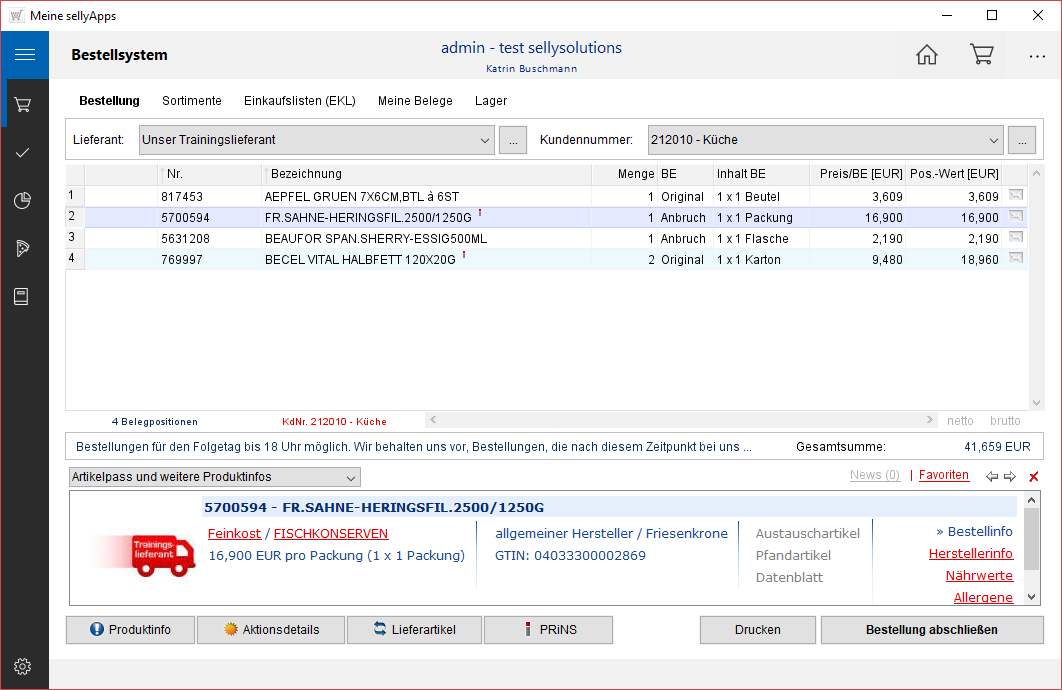Open the pie chart statistics sidebar icon
Viewport: 1062px width, 690px height.
pyautogui.click(x=23, y=201)
